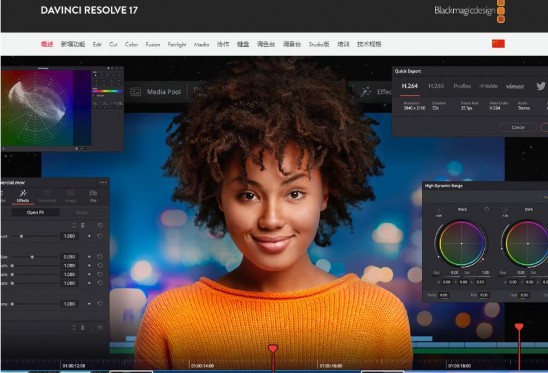Click timecode 01:00:16:00 on the ruler

click(x=331, y=366)
